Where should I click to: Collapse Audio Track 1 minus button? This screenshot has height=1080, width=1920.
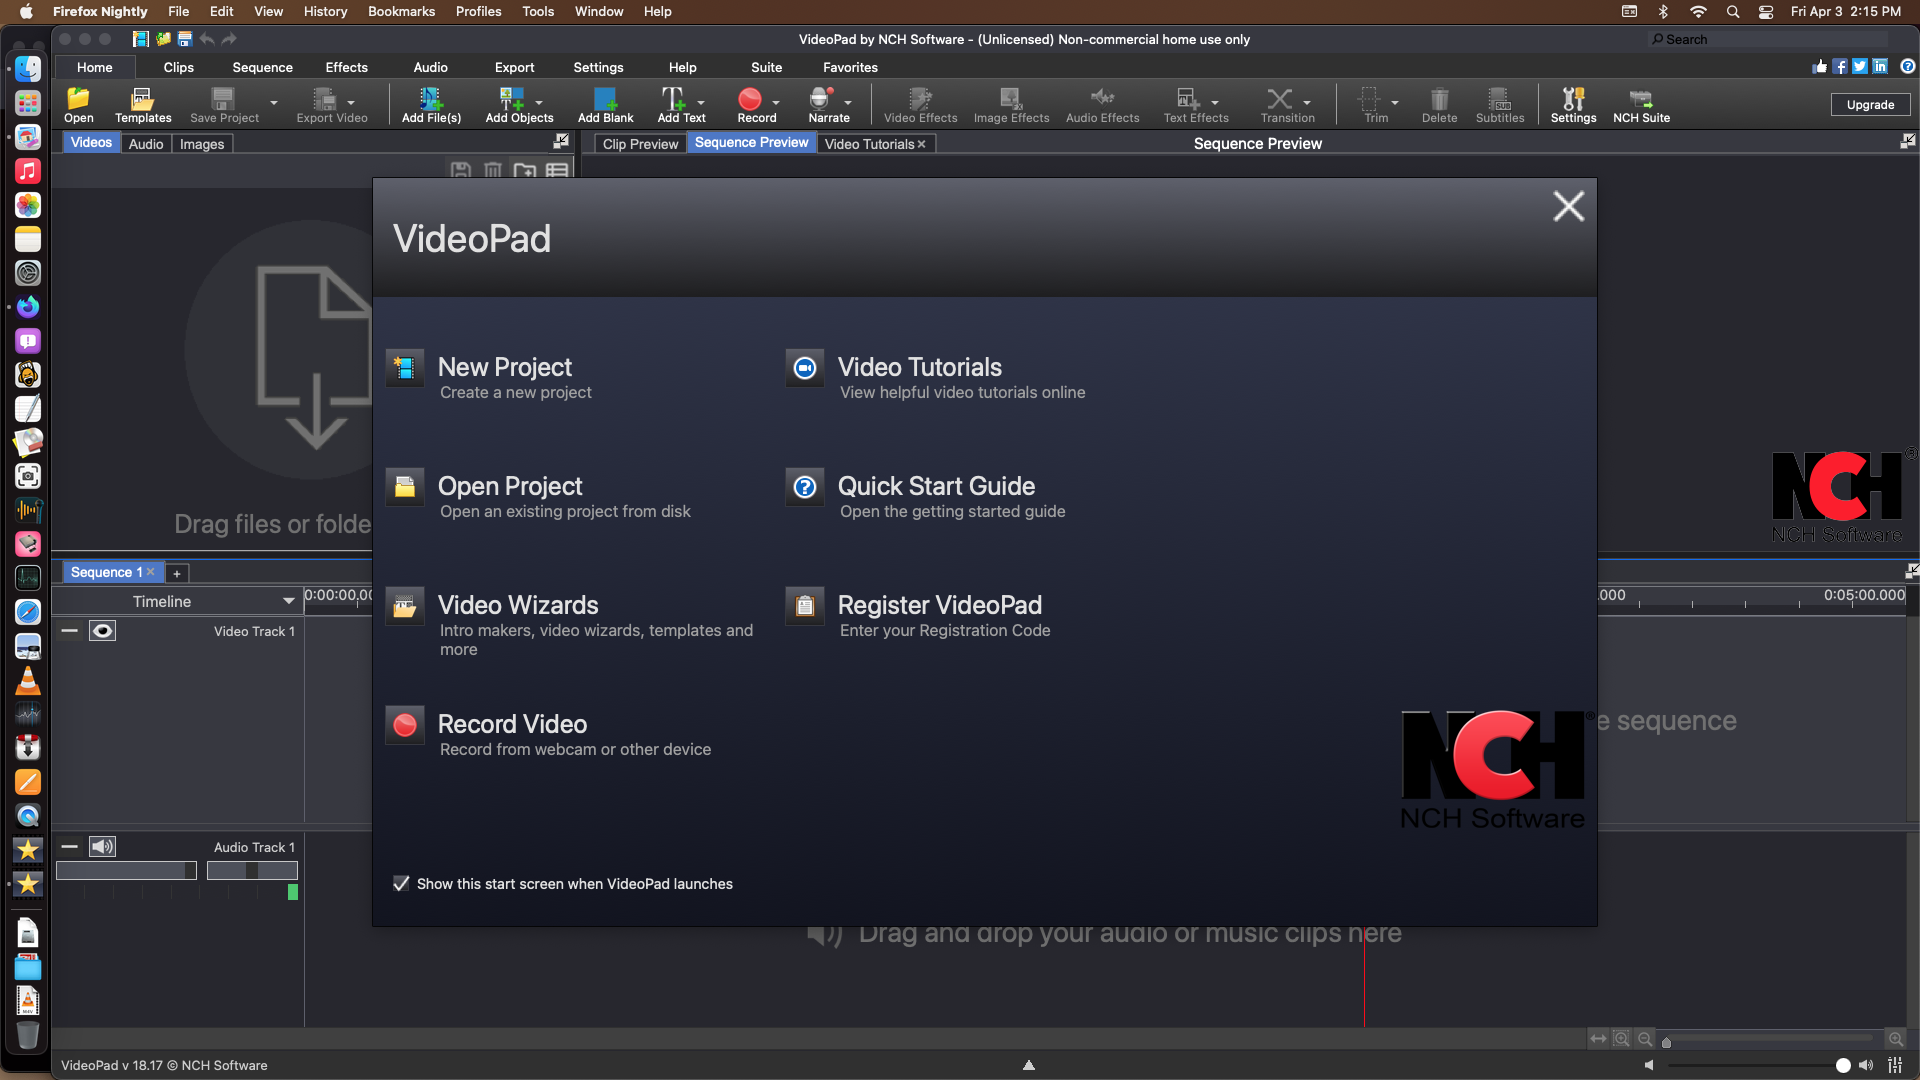69,847
